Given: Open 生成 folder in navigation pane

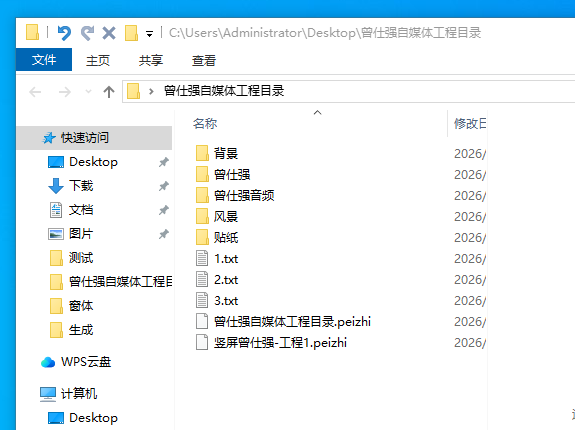Looking at the screenshot, I should tap(81, 330).
